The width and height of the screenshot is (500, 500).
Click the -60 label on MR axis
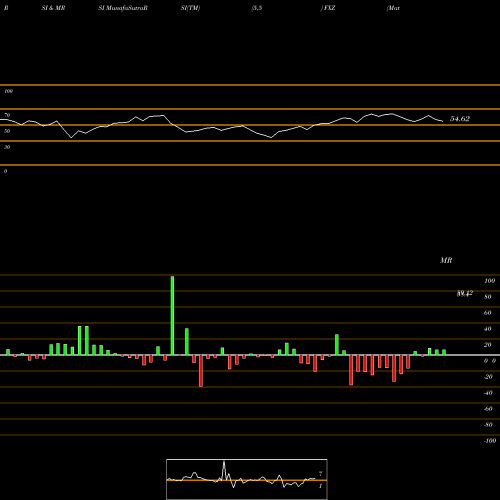click(x=488, y=409)
